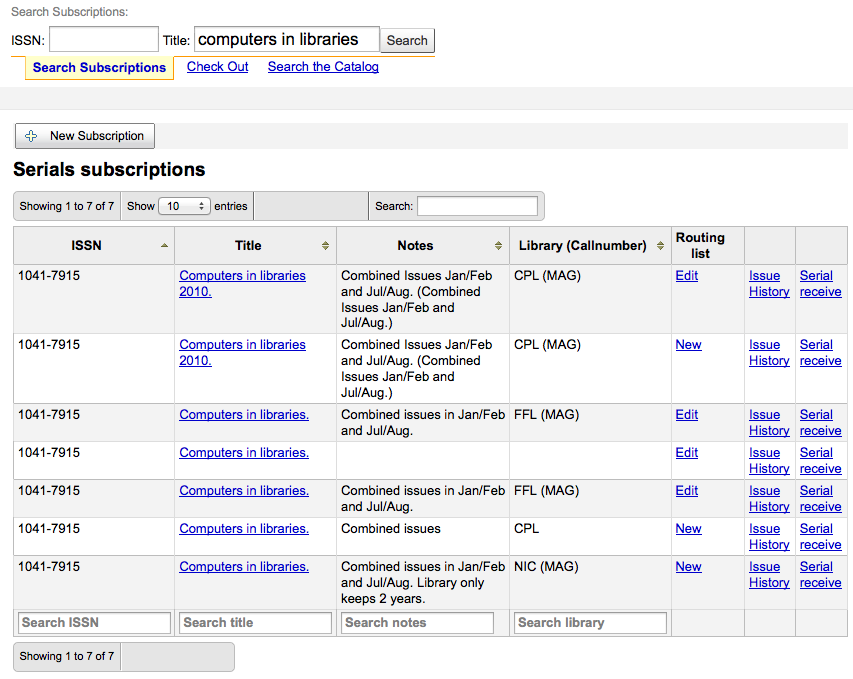Create New routing list for NIC (MAG) row
853x679 pixels.
[688, 567]
